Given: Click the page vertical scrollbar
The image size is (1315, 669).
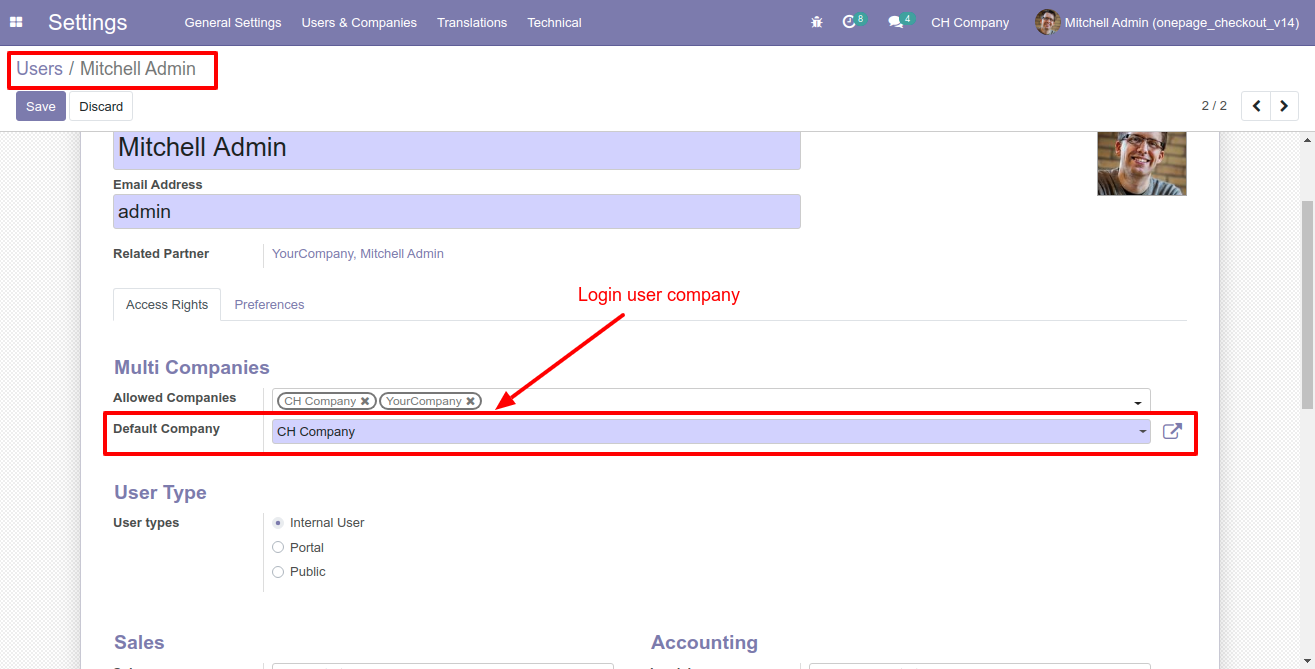Looking at the screenshot, I should click(1307, 304).
